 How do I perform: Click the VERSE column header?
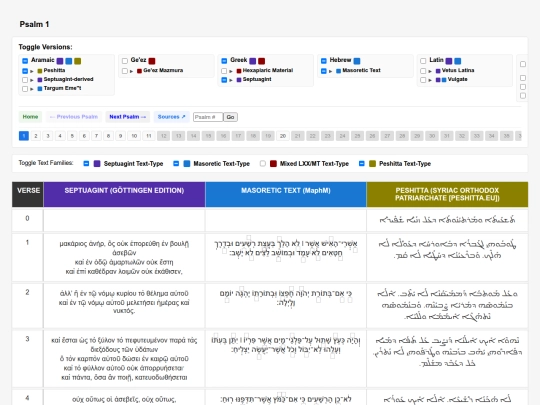pos(28,195)
